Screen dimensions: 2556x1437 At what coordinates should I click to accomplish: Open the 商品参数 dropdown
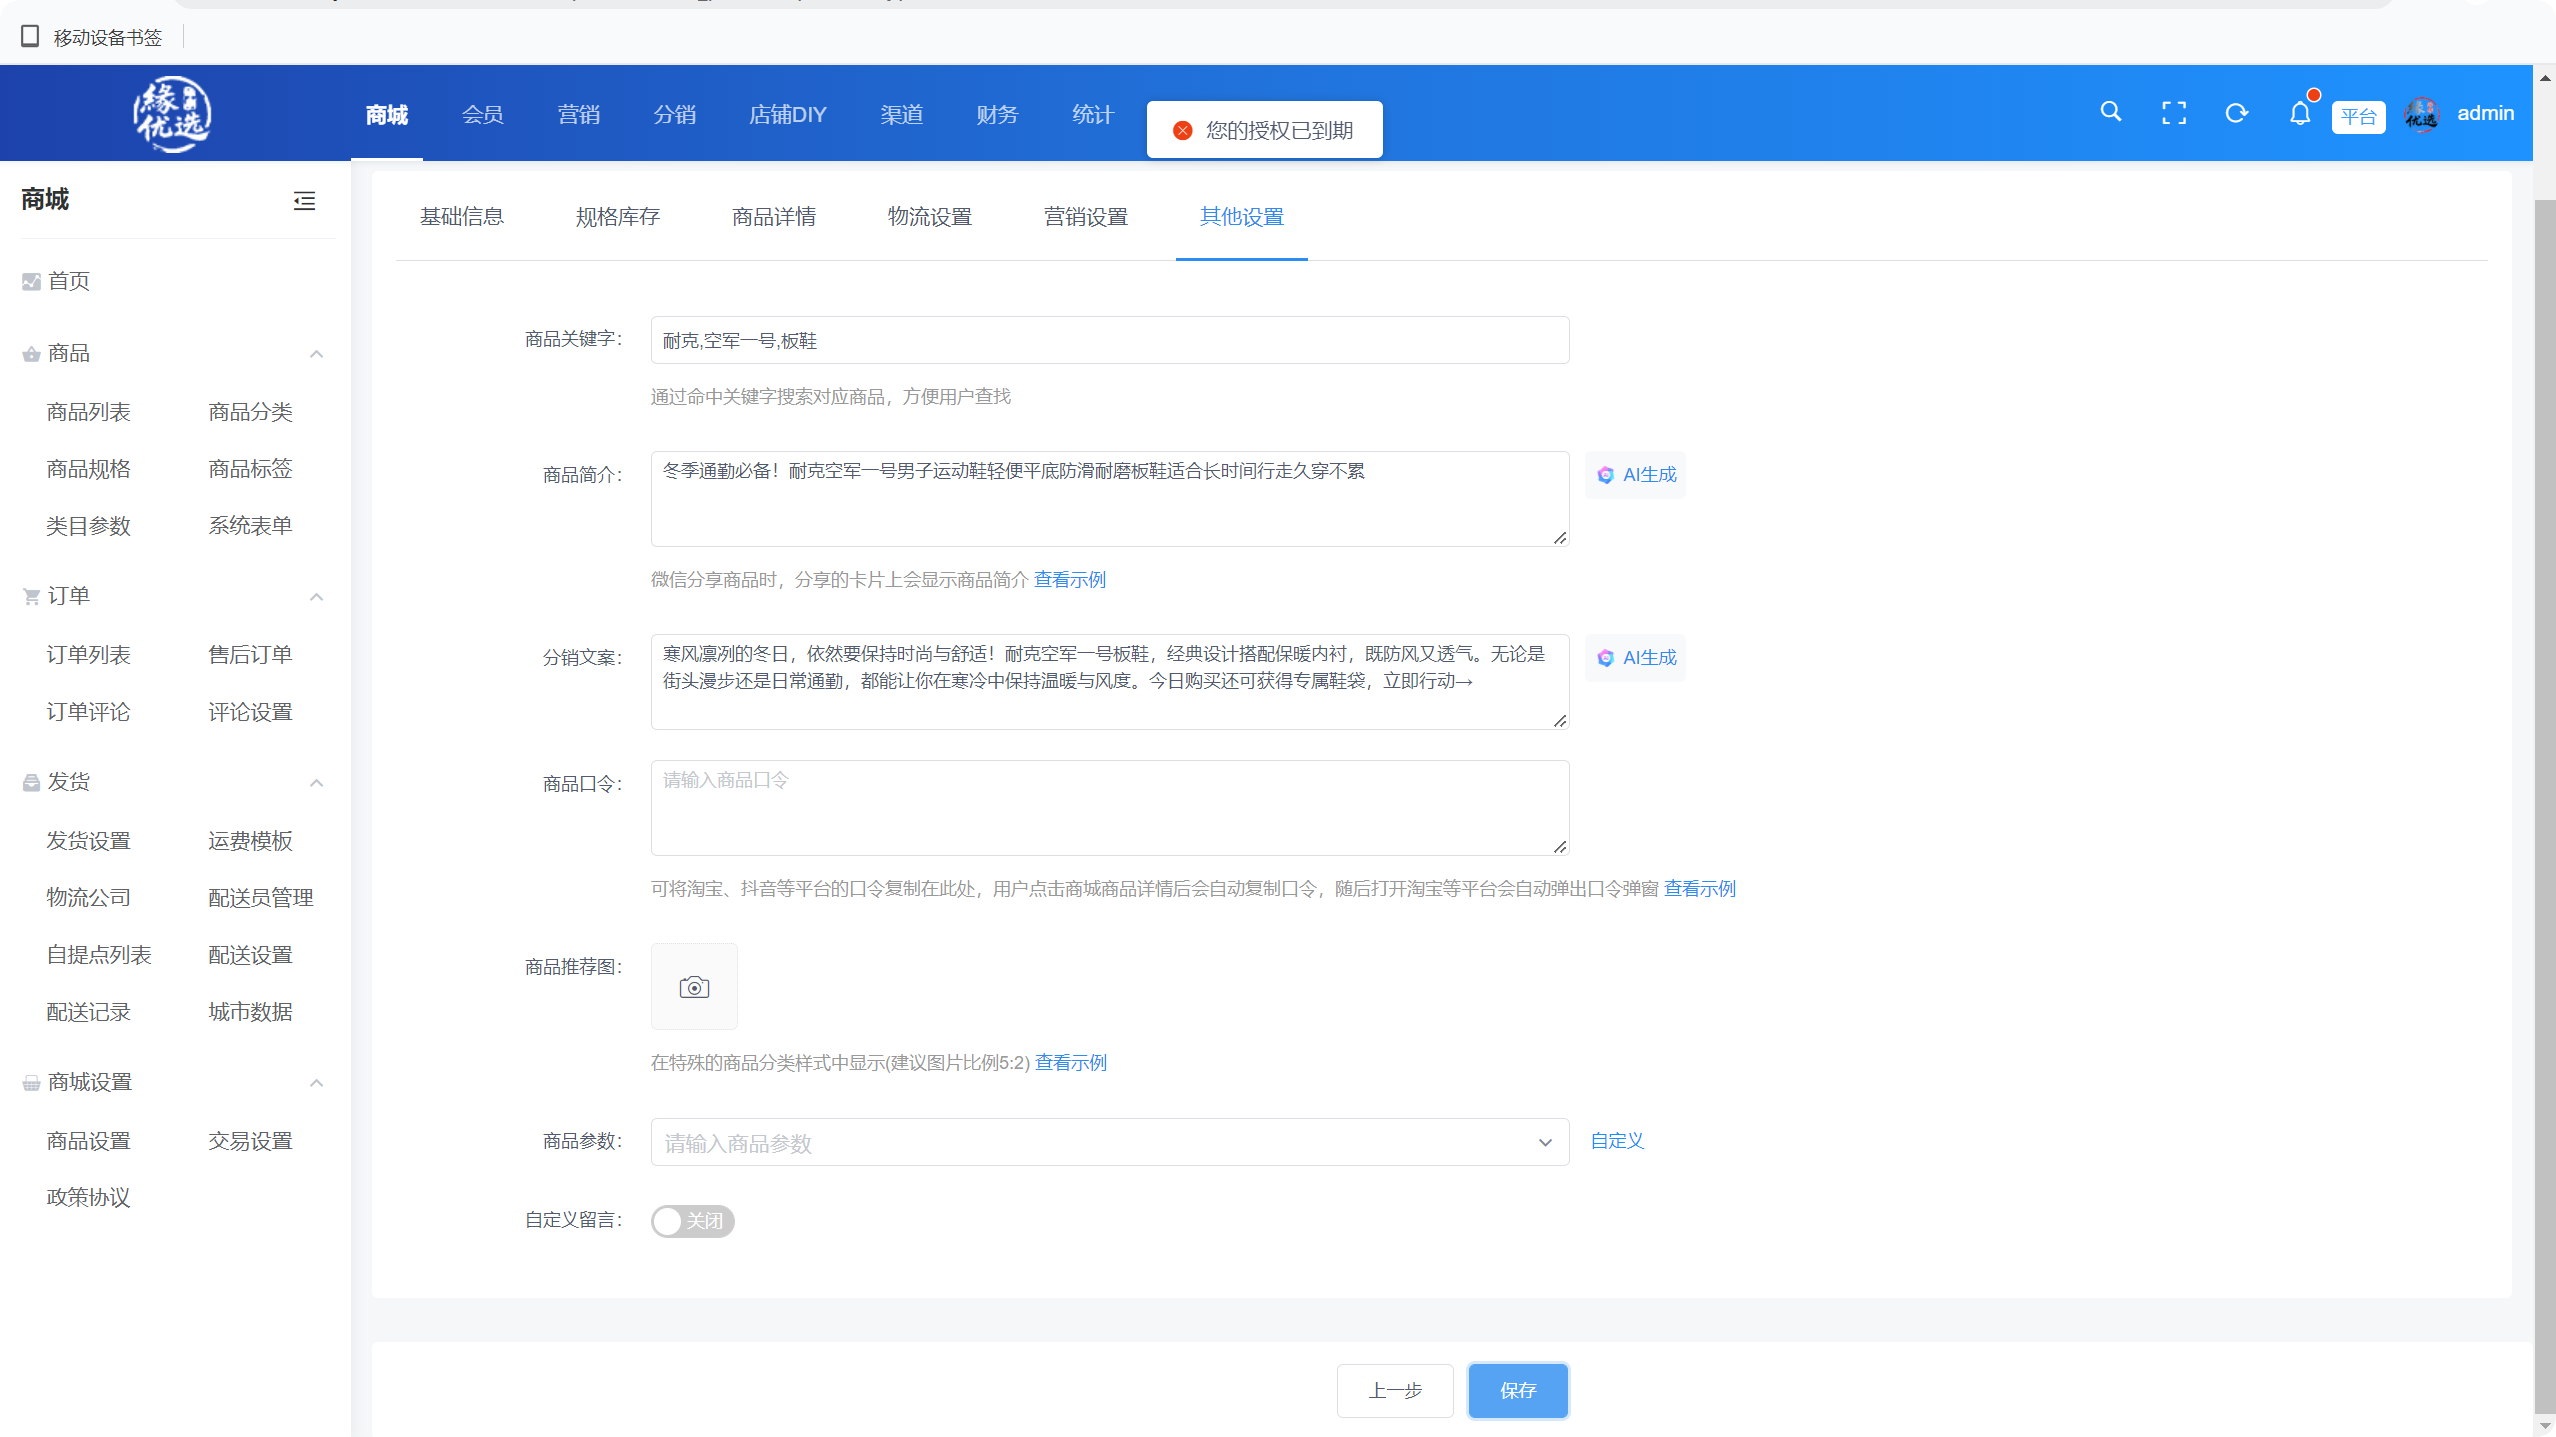pyautogui.click(x=1109, y=1142)
